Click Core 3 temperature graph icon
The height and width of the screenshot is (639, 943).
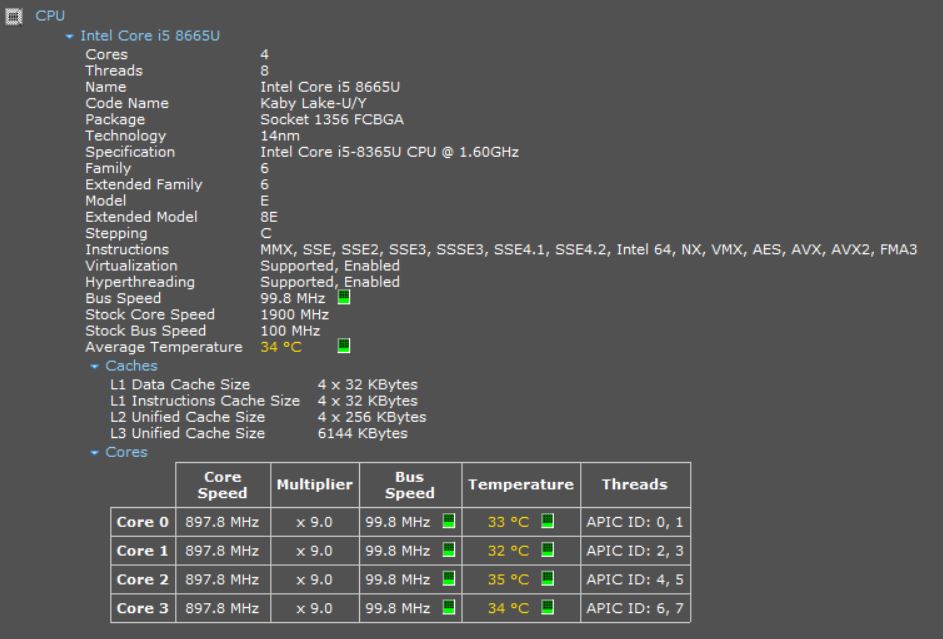point(547,608)
